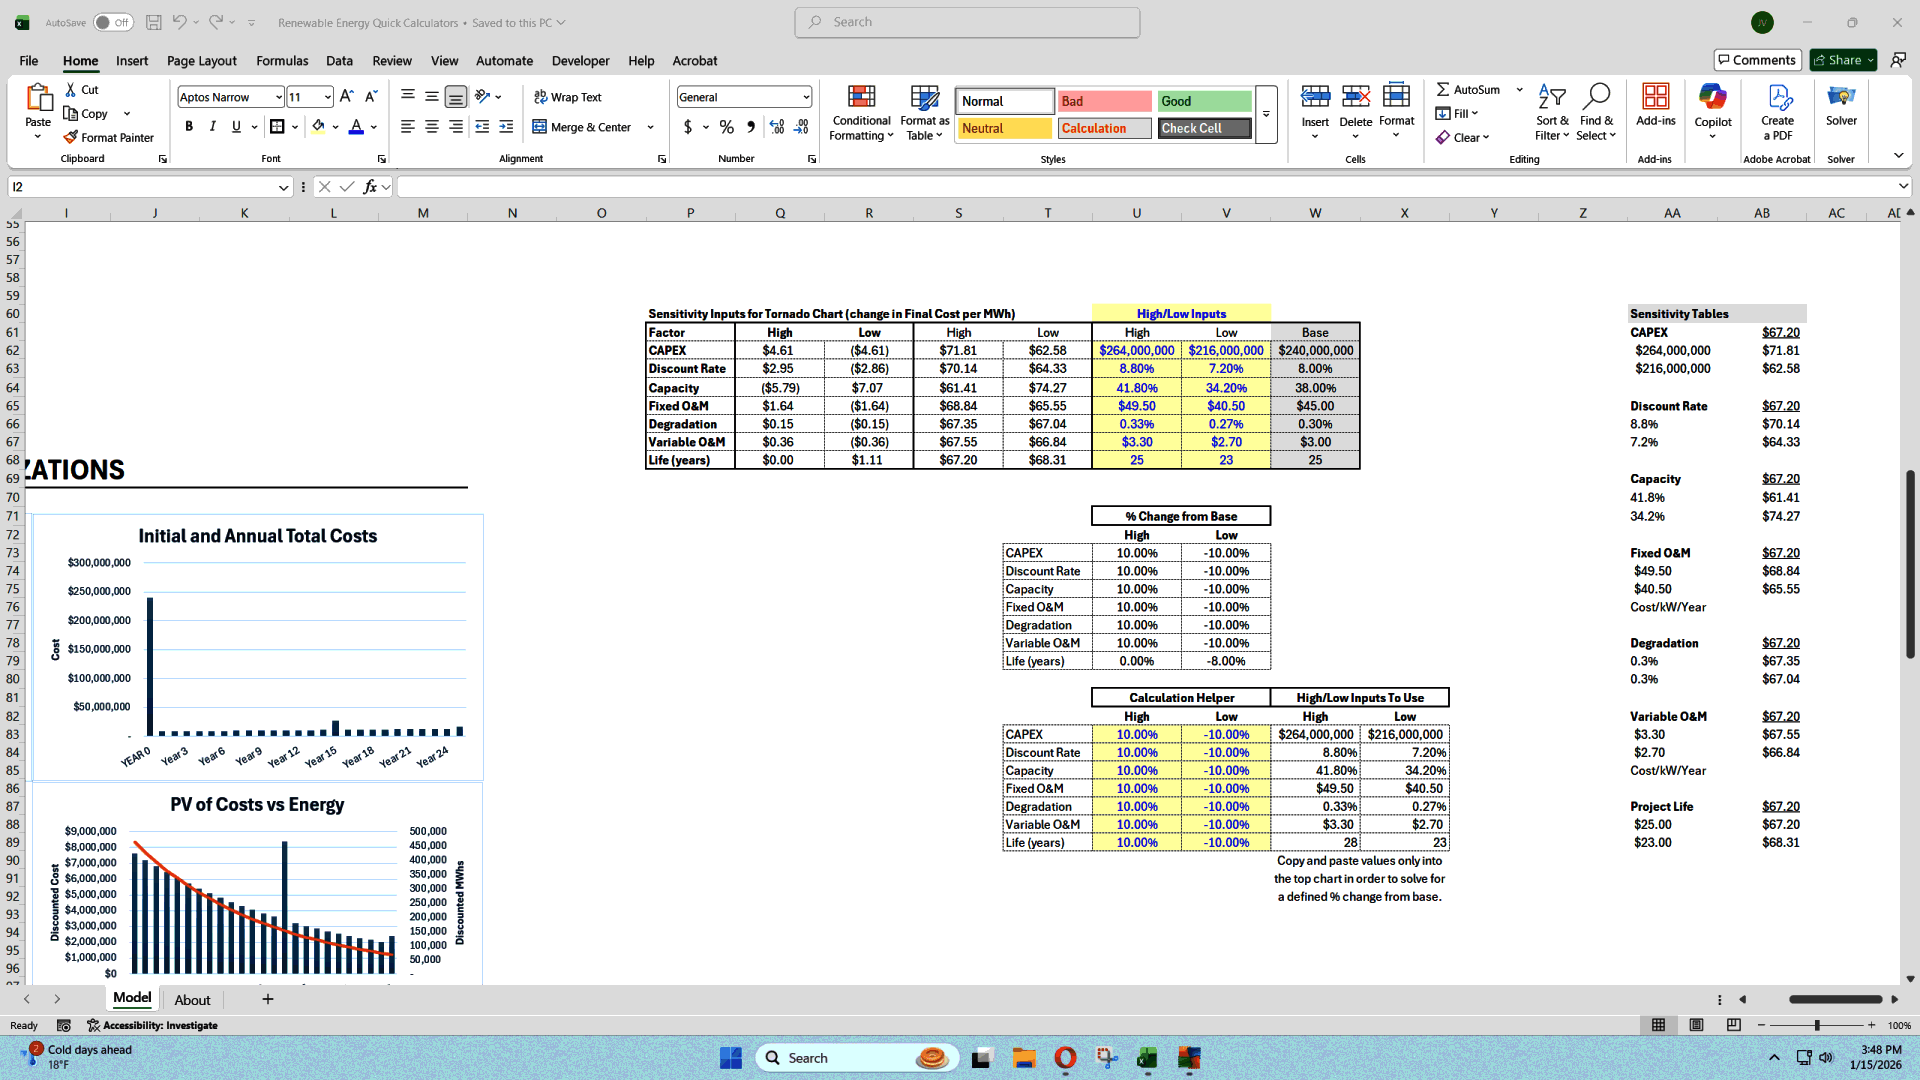Toggle italic formatting
The width and height of the screenshot is (1920, 1080).
tap(212, 126)
